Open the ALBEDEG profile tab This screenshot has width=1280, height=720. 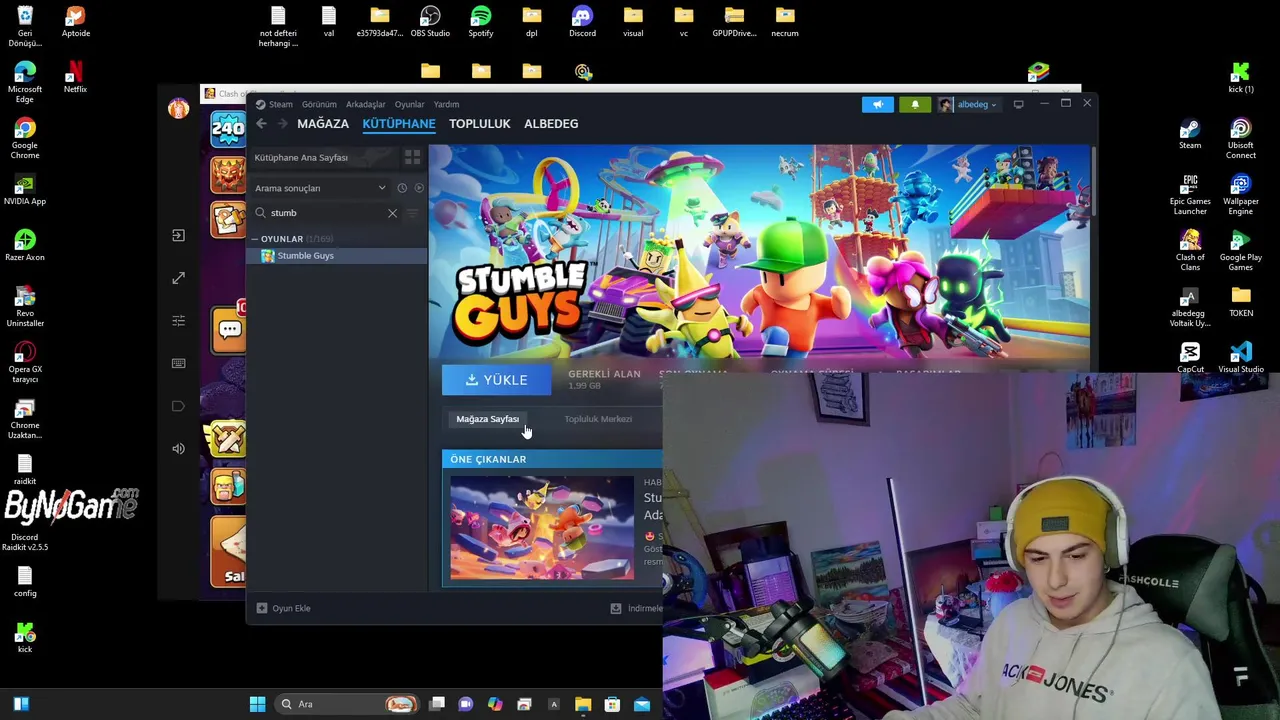click(x=551, y=124)
